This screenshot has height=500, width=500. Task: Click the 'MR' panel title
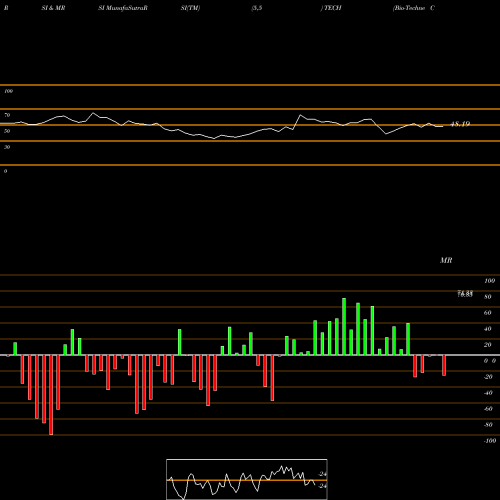446,260
